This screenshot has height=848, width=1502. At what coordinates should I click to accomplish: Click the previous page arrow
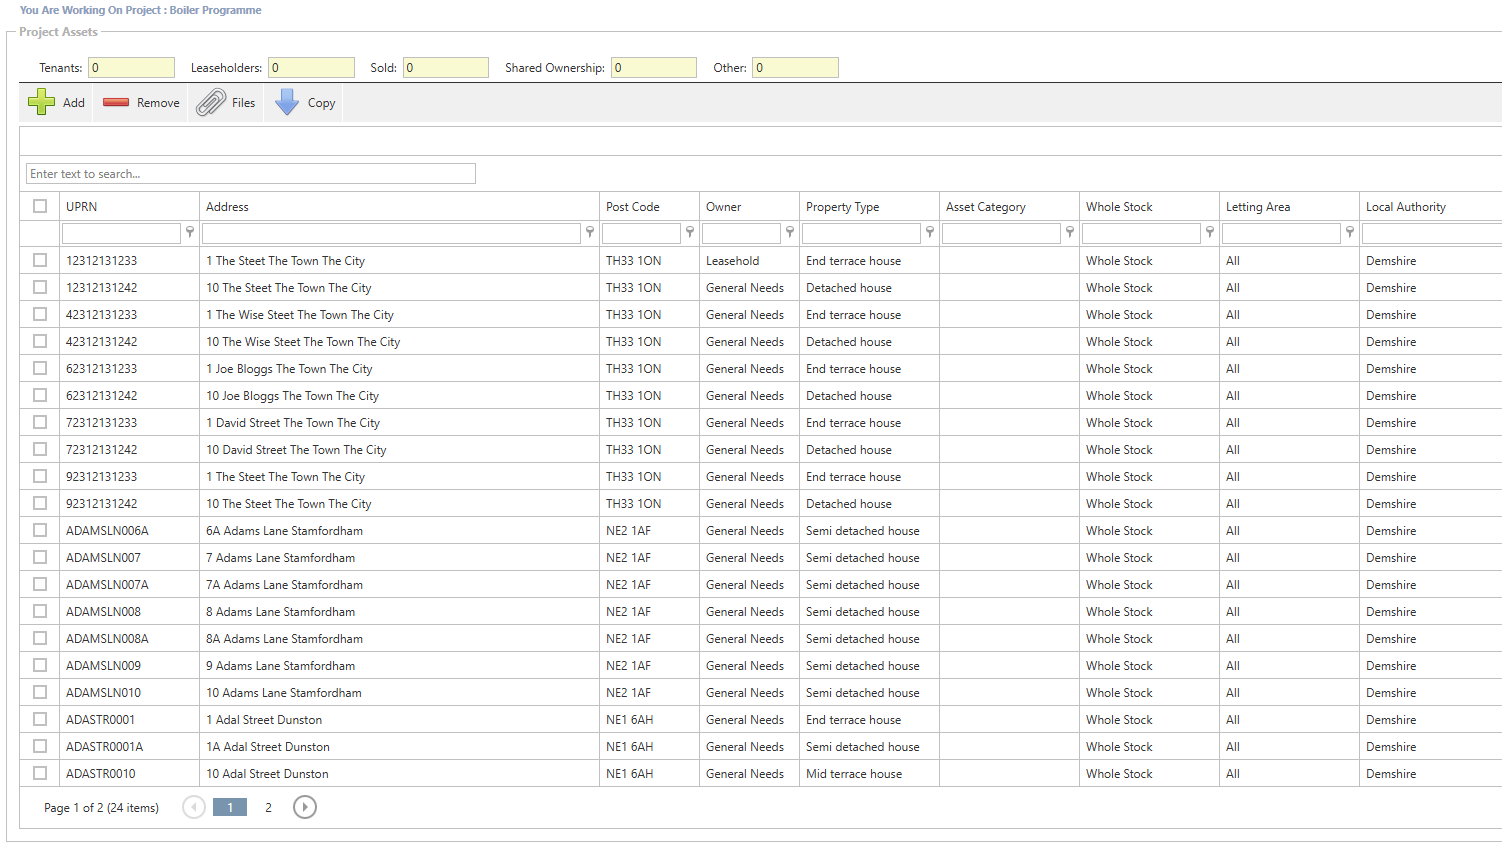tap(194, 807)
